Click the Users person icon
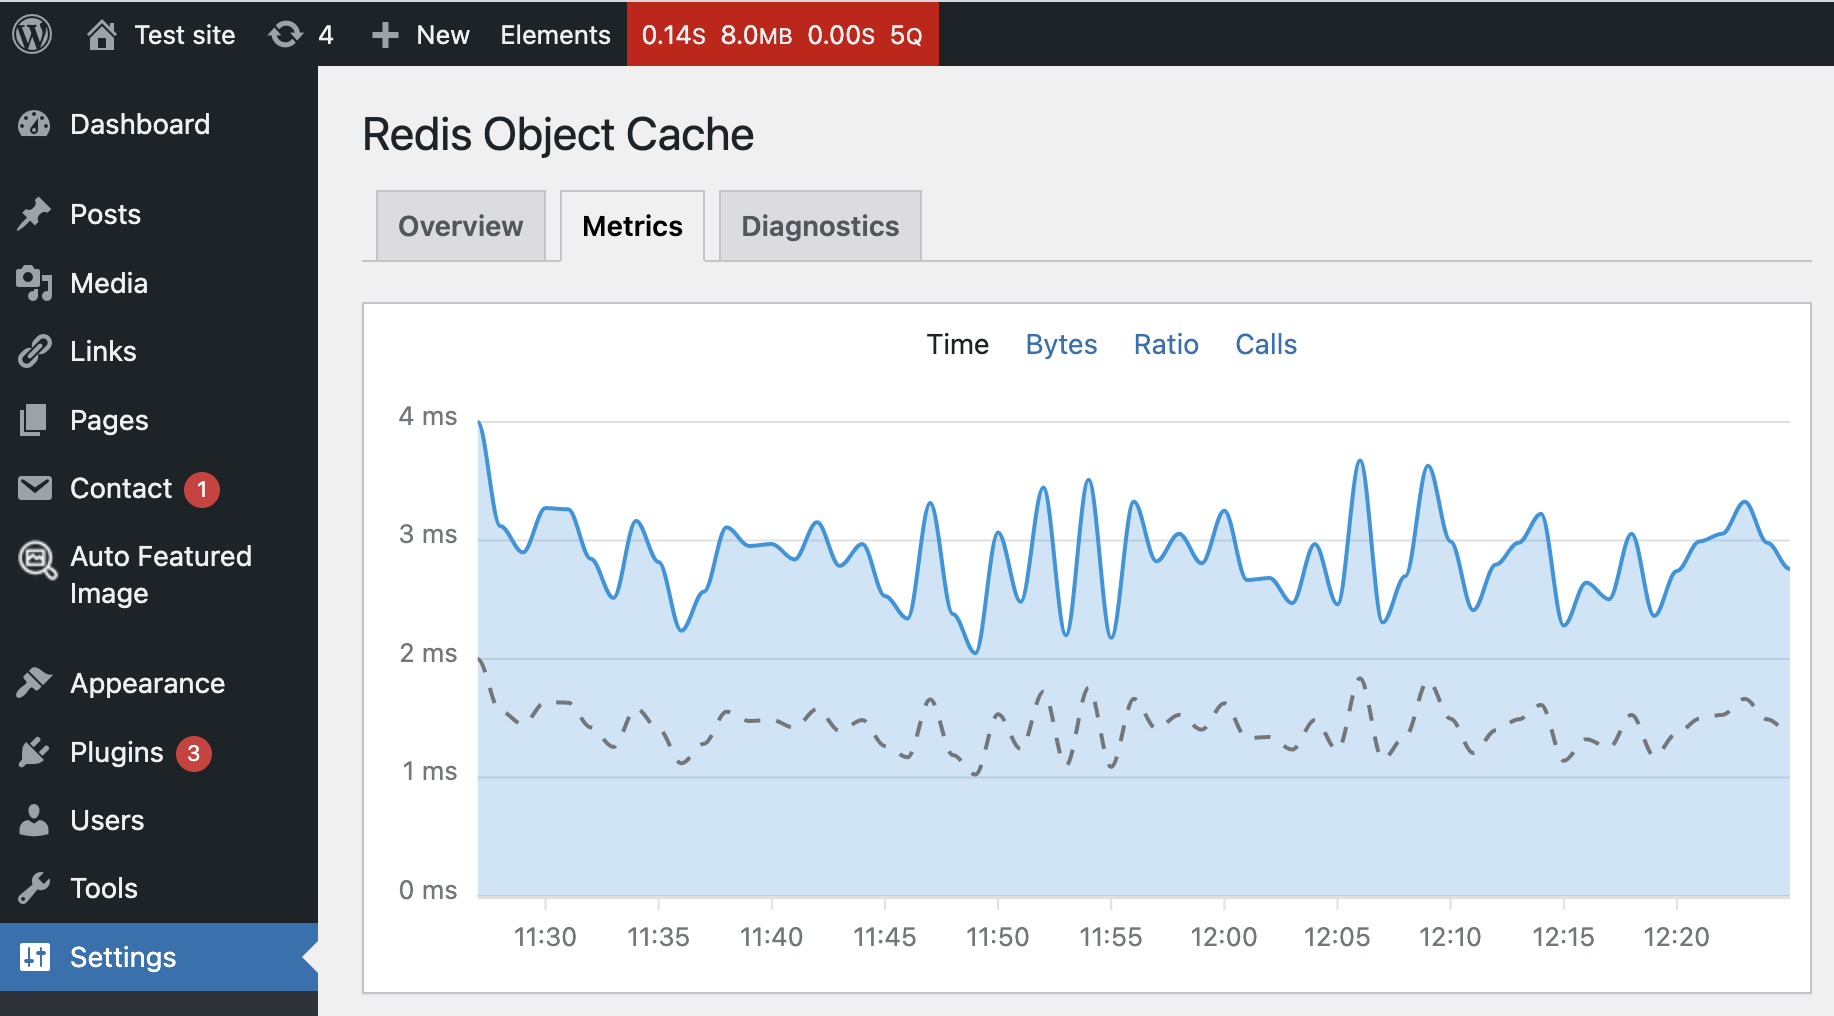The image size is (1834, 1016). click(x=34, y=820)
